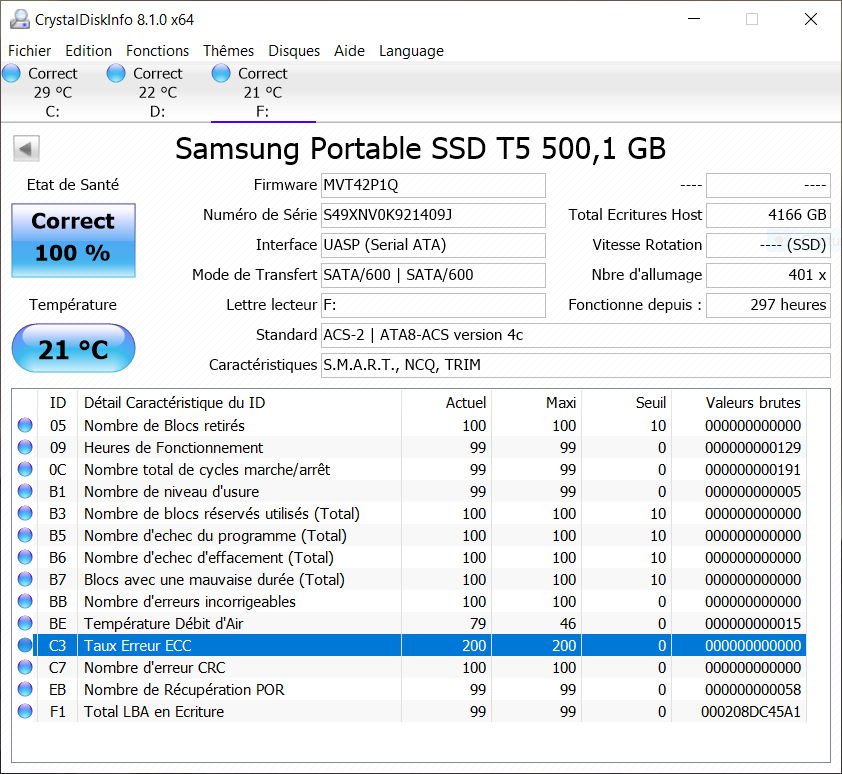Select the F: drive status orb
This screenshot has height=774, width=842.
coord(221,73)
